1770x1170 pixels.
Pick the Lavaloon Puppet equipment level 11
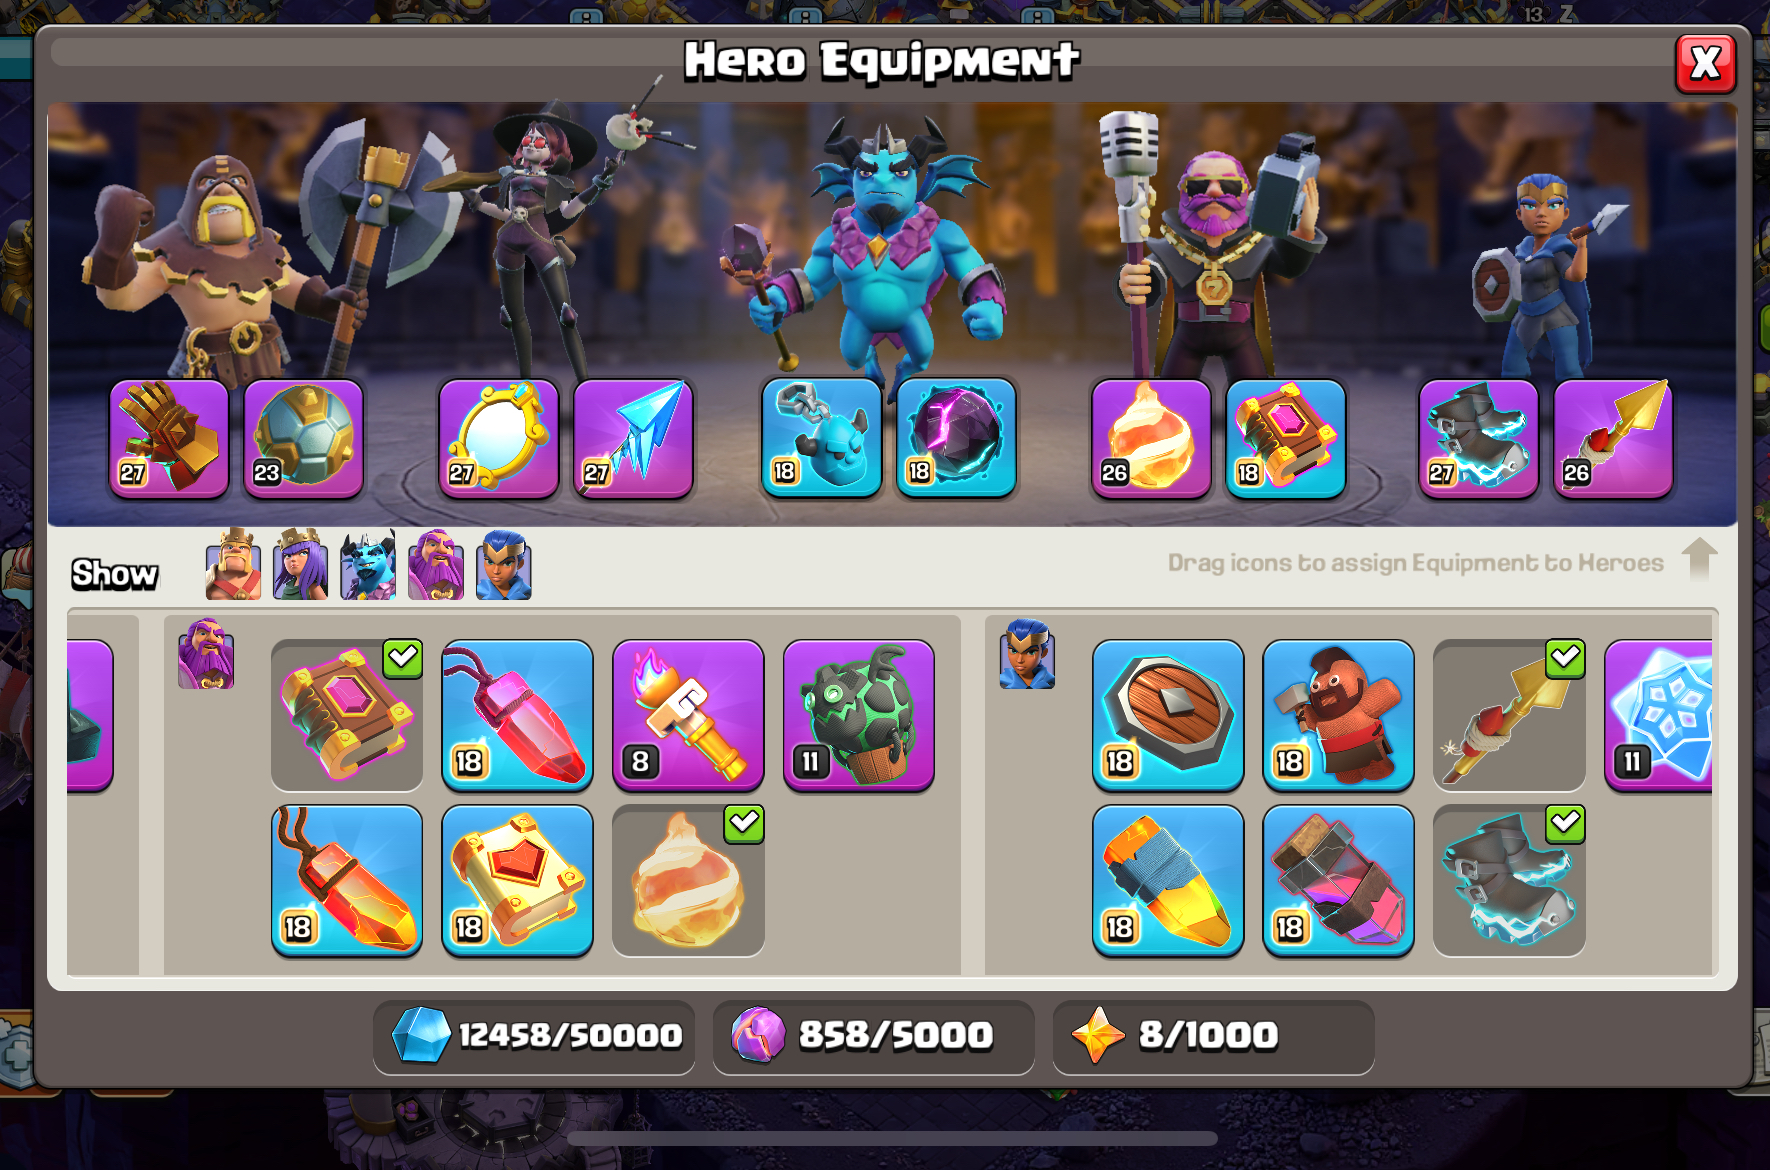pyautogui.click(x=859, y=715)
